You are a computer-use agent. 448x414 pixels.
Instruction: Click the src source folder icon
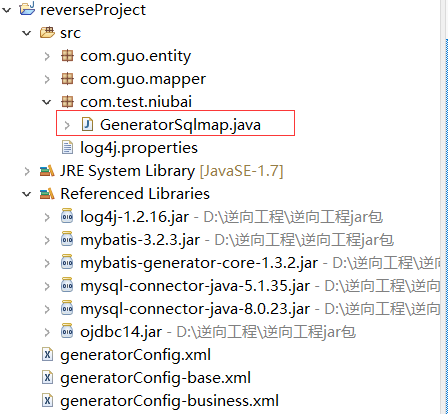(x=47, y=33)
